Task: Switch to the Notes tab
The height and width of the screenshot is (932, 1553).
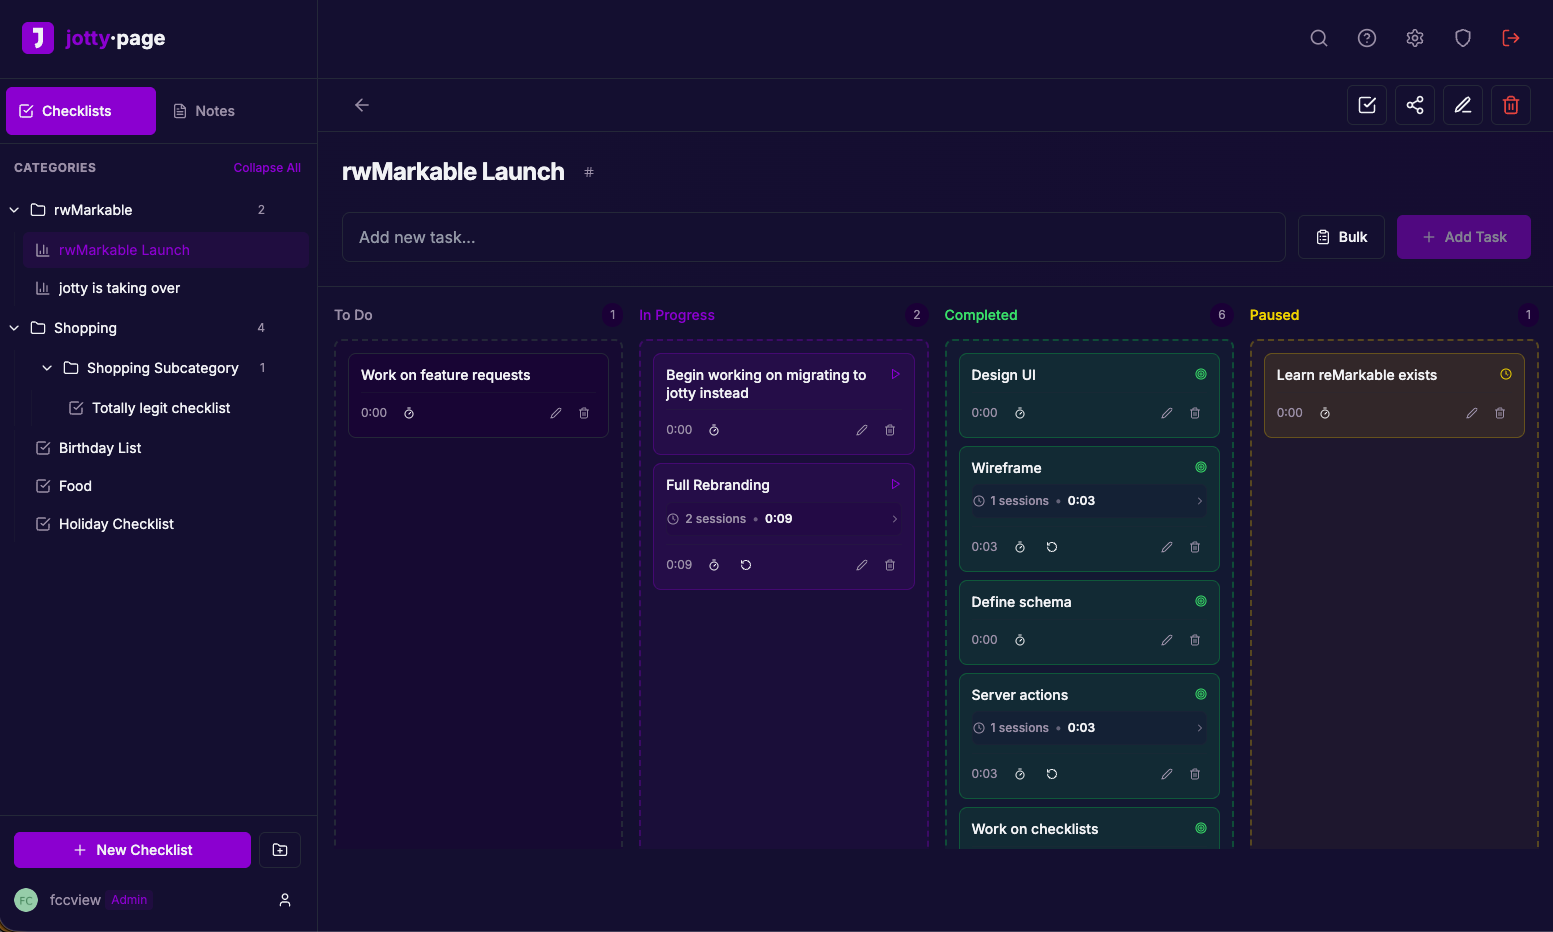Action: tap(204, 111)
